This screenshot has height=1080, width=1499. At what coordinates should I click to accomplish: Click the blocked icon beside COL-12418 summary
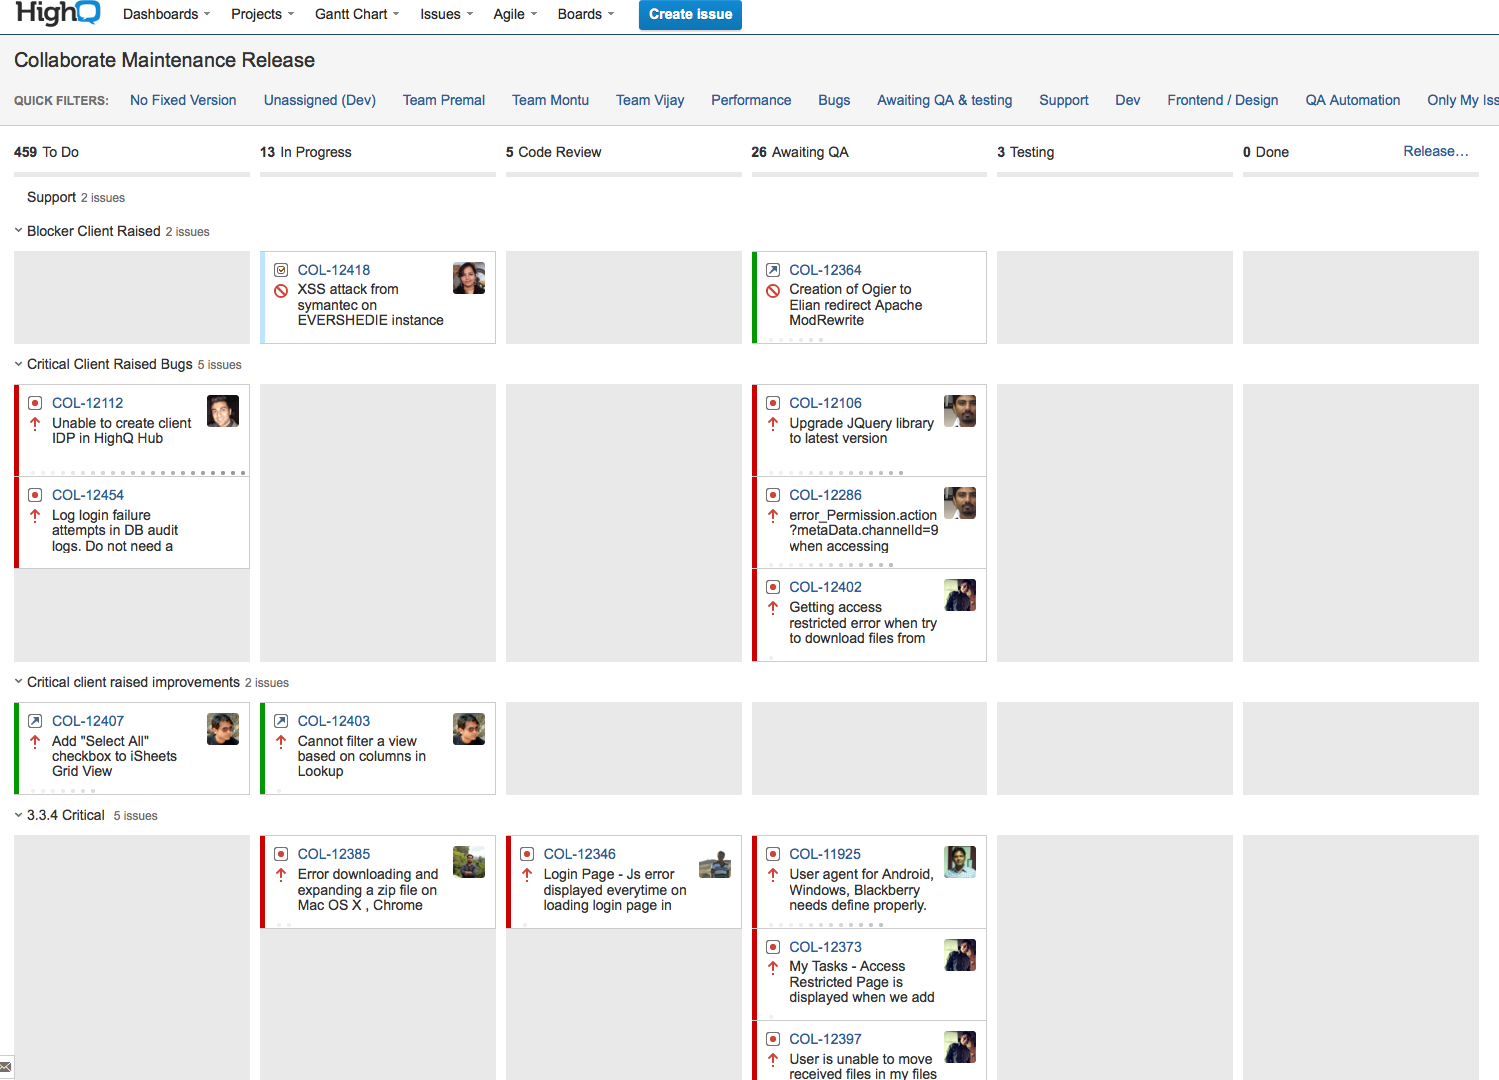(281, 290)
